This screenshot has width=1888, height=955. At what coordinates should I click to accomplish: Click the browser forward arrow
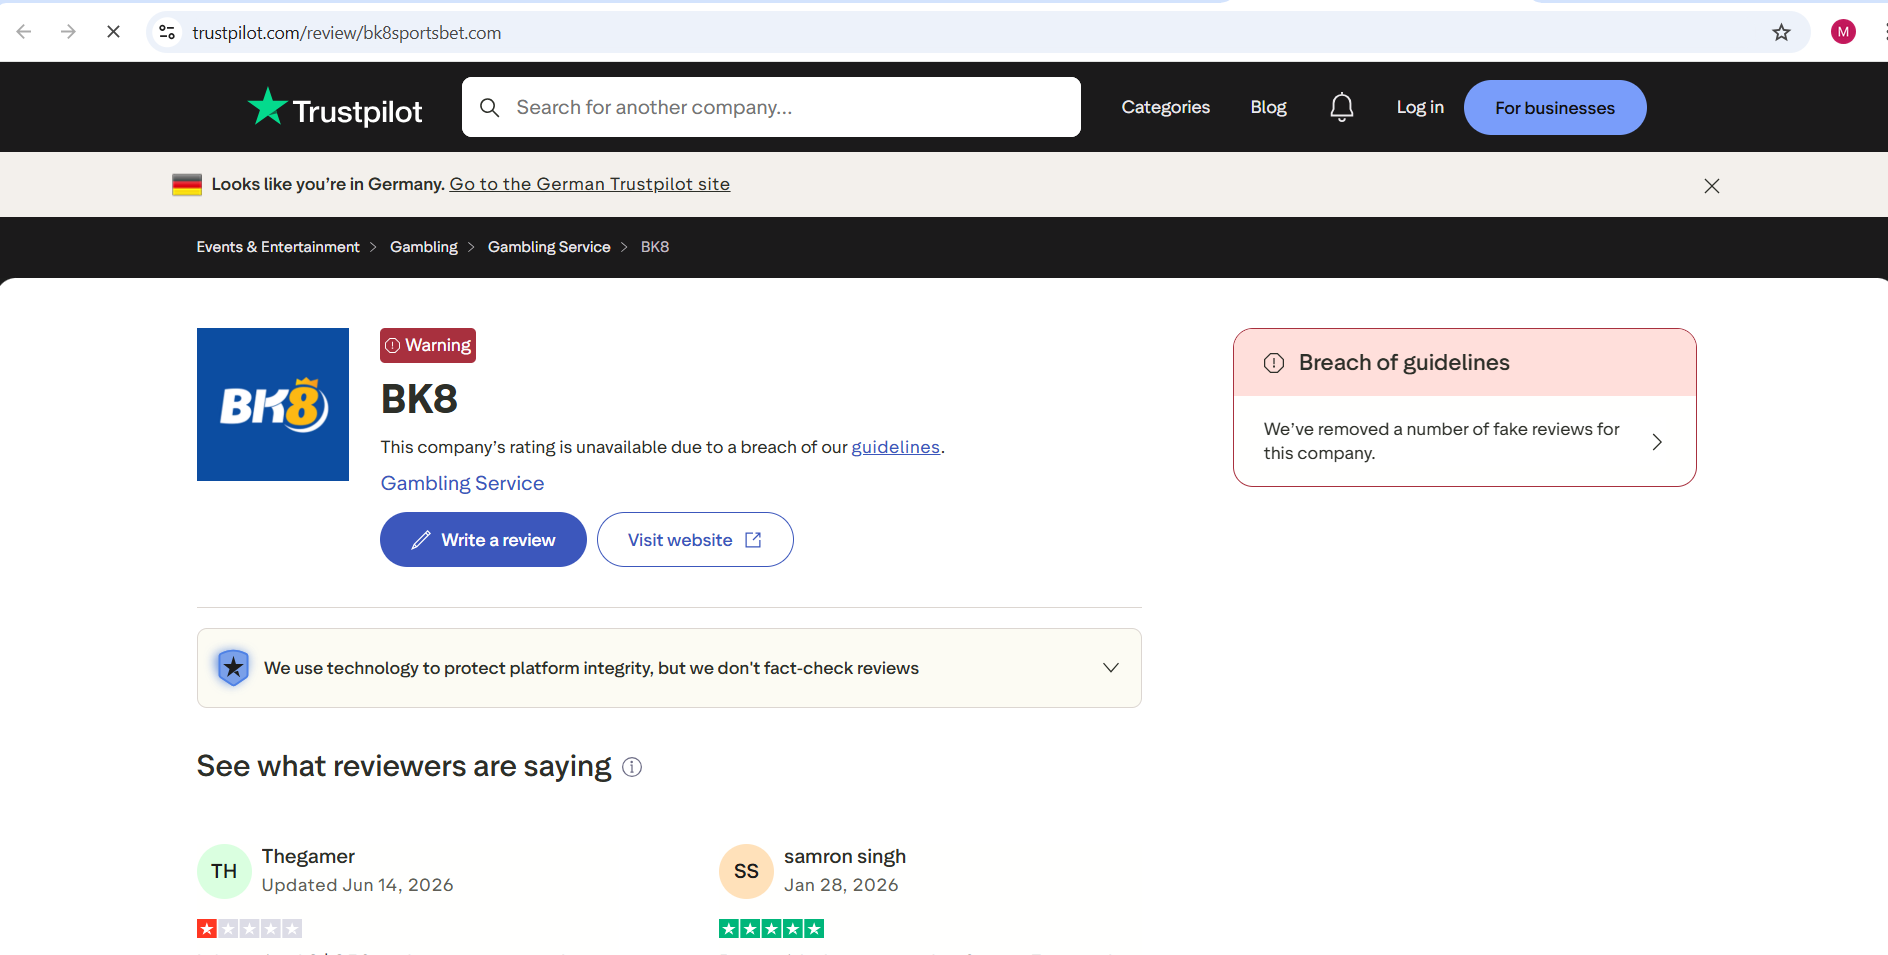click(x=68, y=32)
